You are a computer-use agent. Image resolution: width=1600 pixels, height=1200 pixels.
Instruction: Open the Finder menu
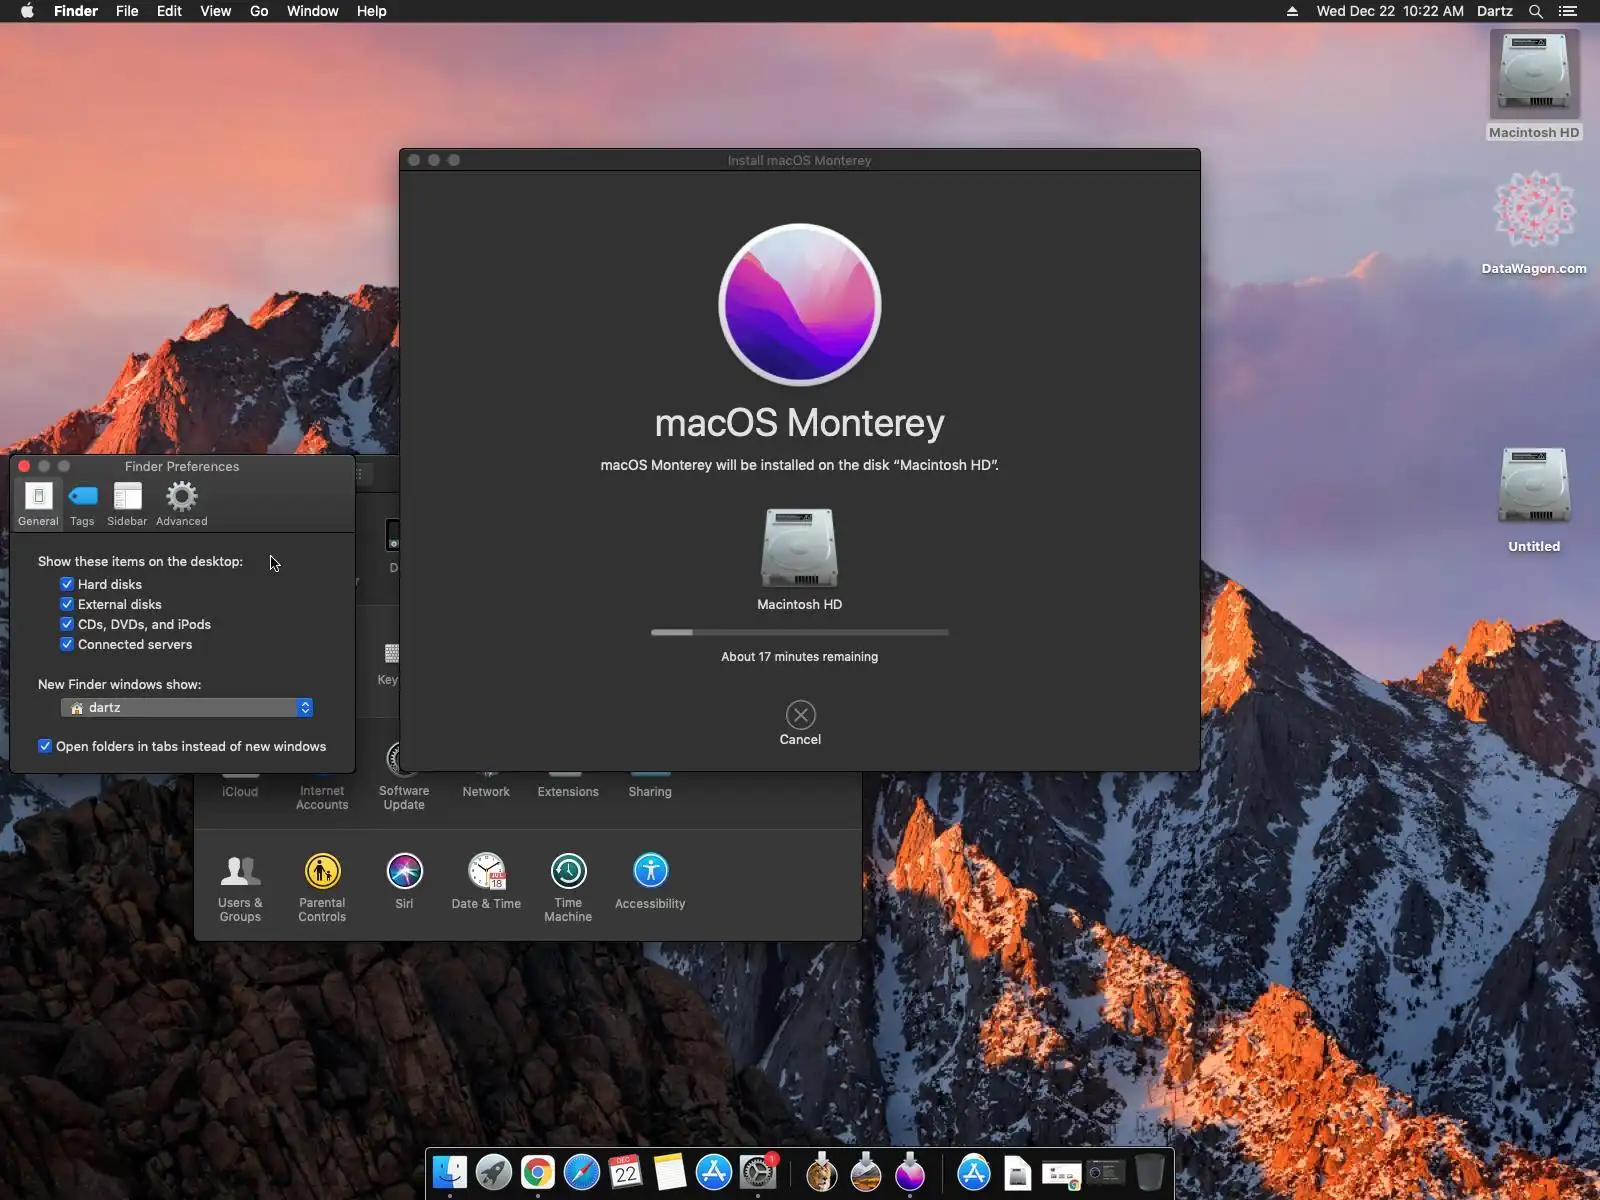76,11
